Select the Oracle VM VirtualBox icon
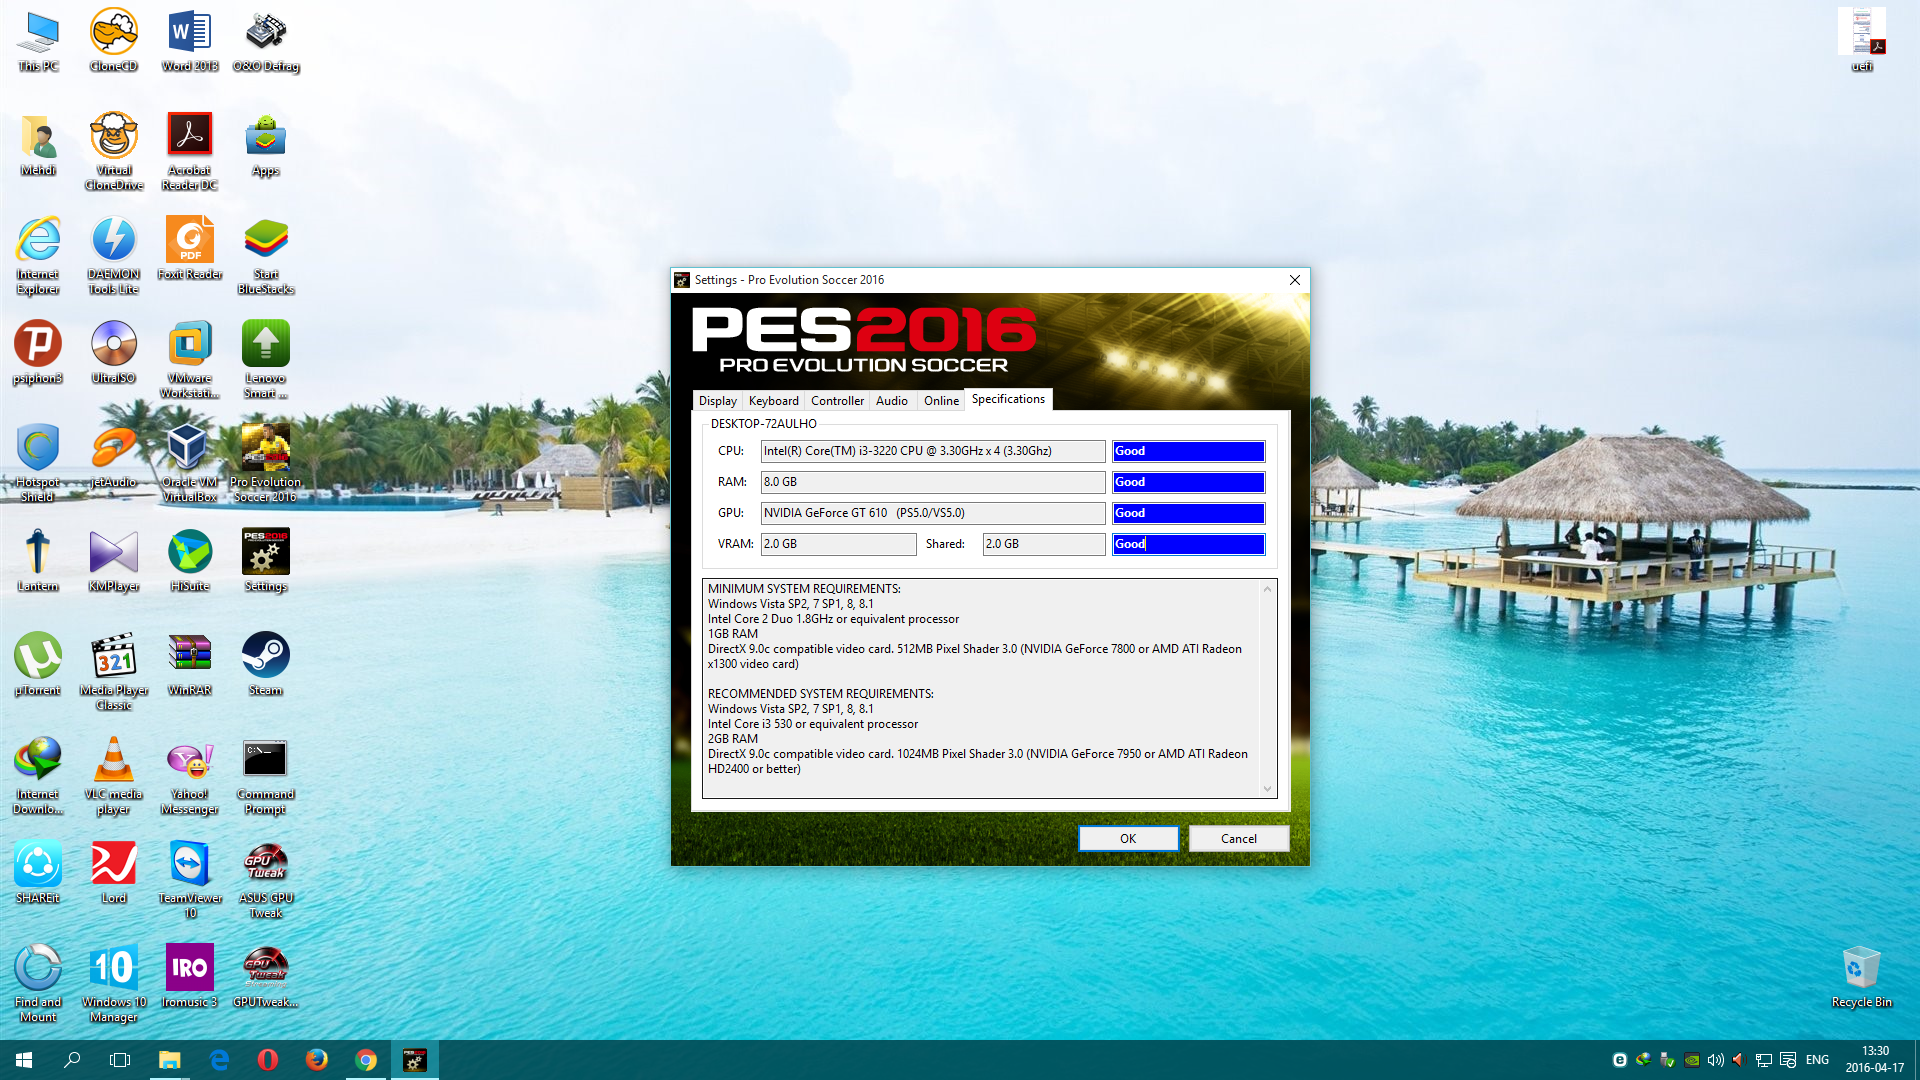 click(190, 463)
